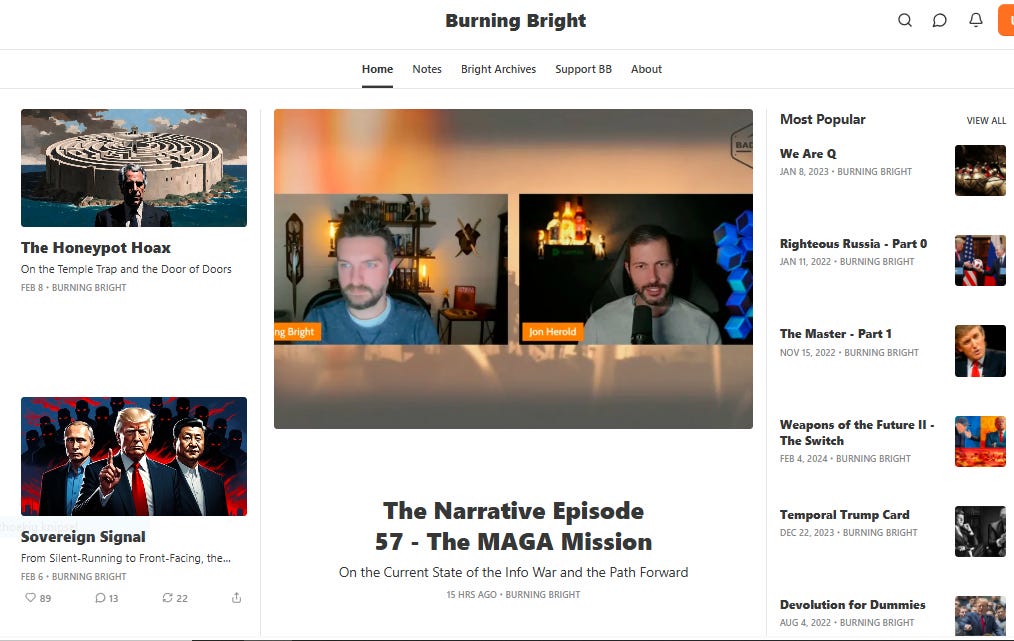Viewport: 1014px width, 641px height.
Task: Open the We Are Q post
Action: pyautogui.click(x=808, y=154)
